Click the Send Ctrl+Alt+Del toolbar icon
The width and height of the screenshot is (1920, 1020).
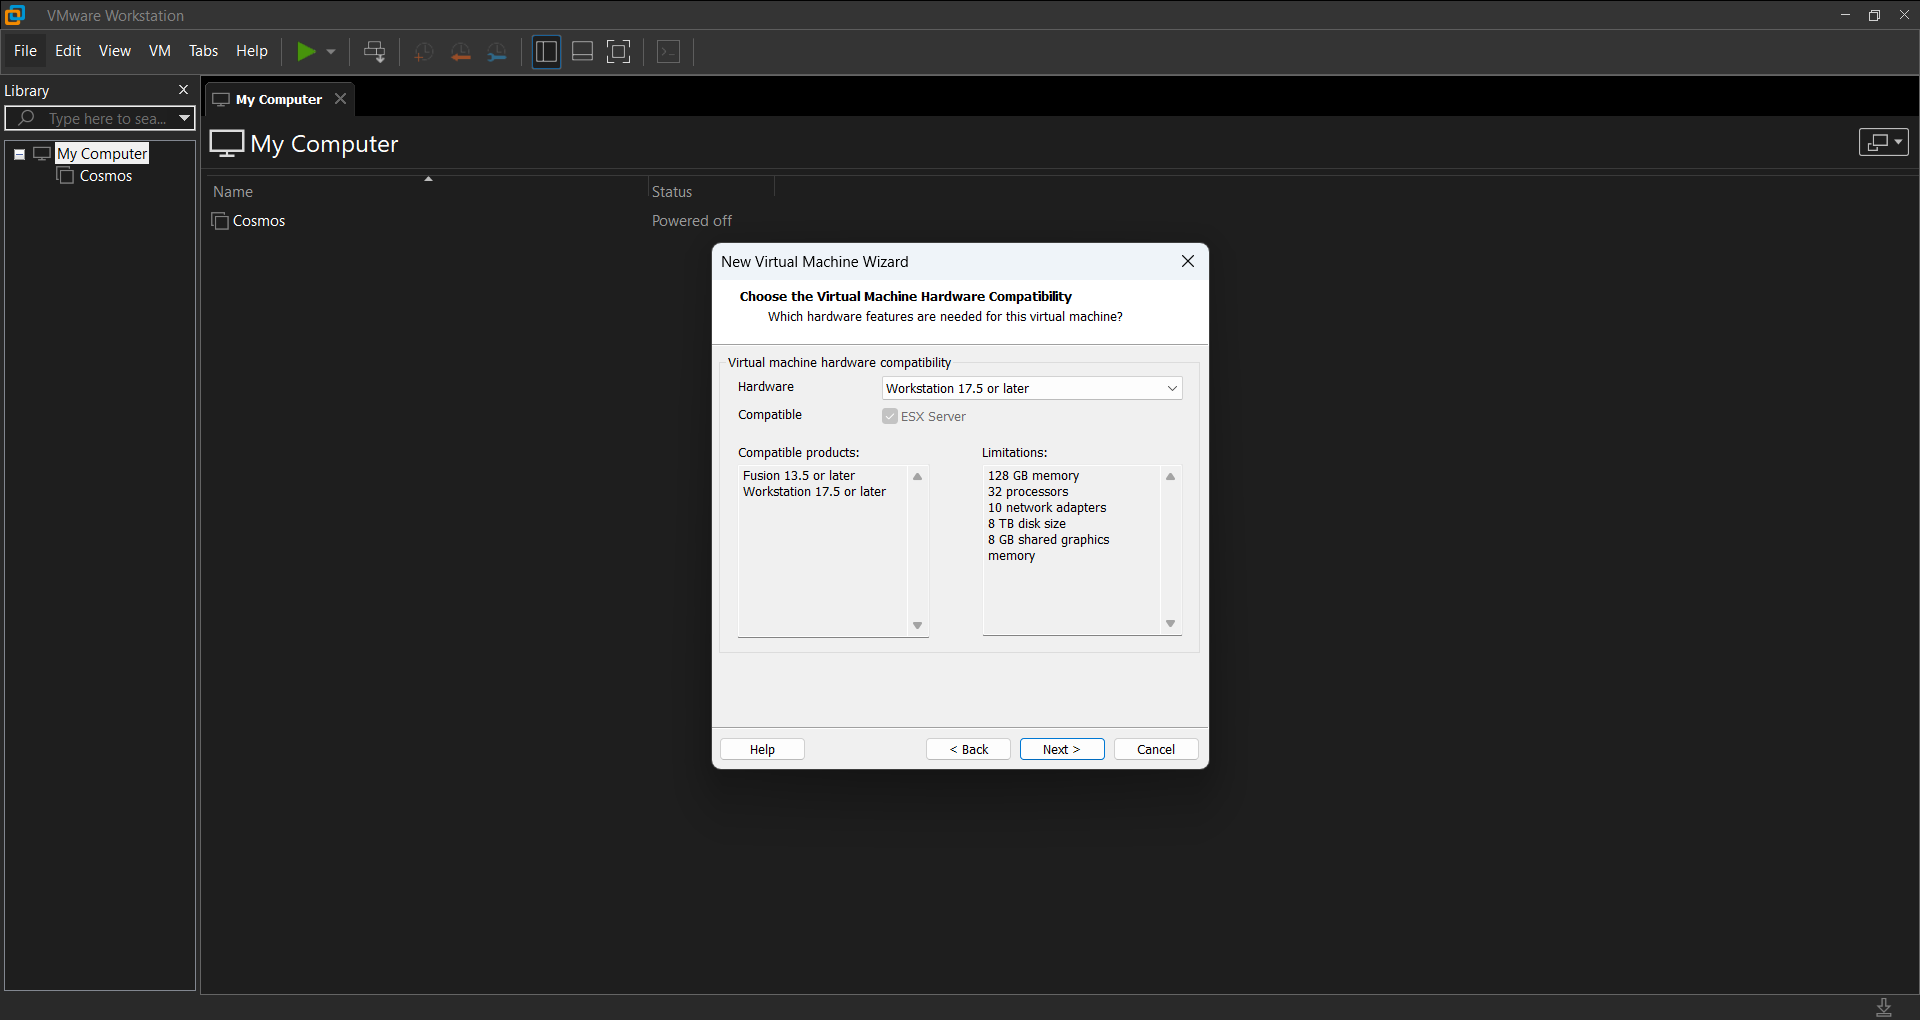pos(375,52)
